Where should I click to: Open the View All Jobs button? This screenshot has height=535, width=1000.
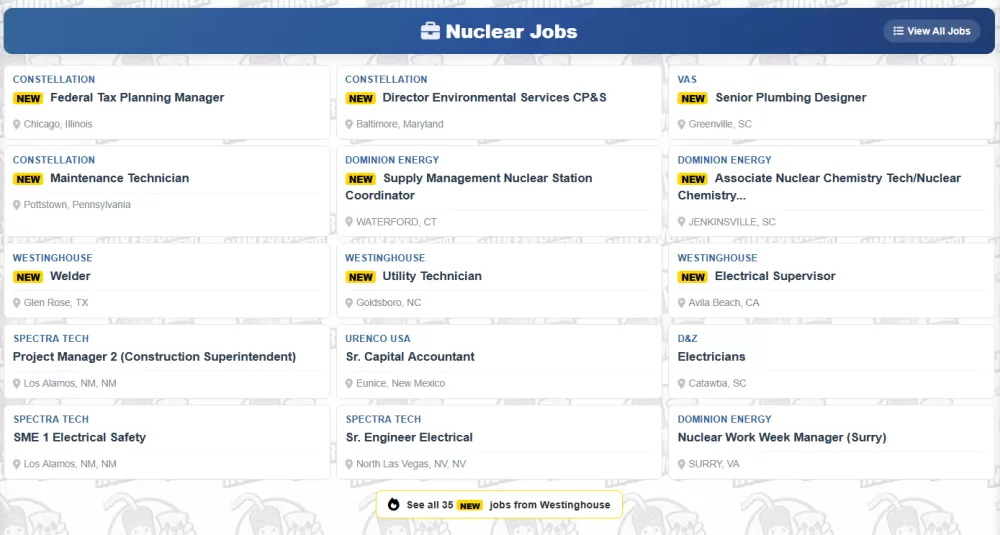[931, 31]
